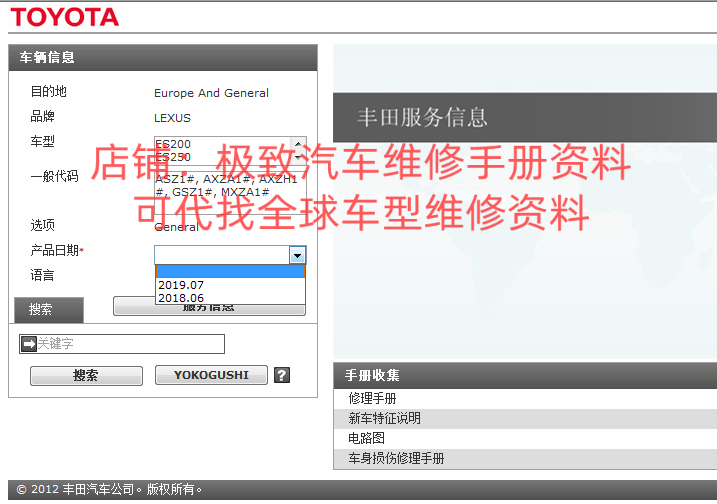Click the 手册收集 section header
The width and height of the screenshot is (717, 504).
point(525,375)
